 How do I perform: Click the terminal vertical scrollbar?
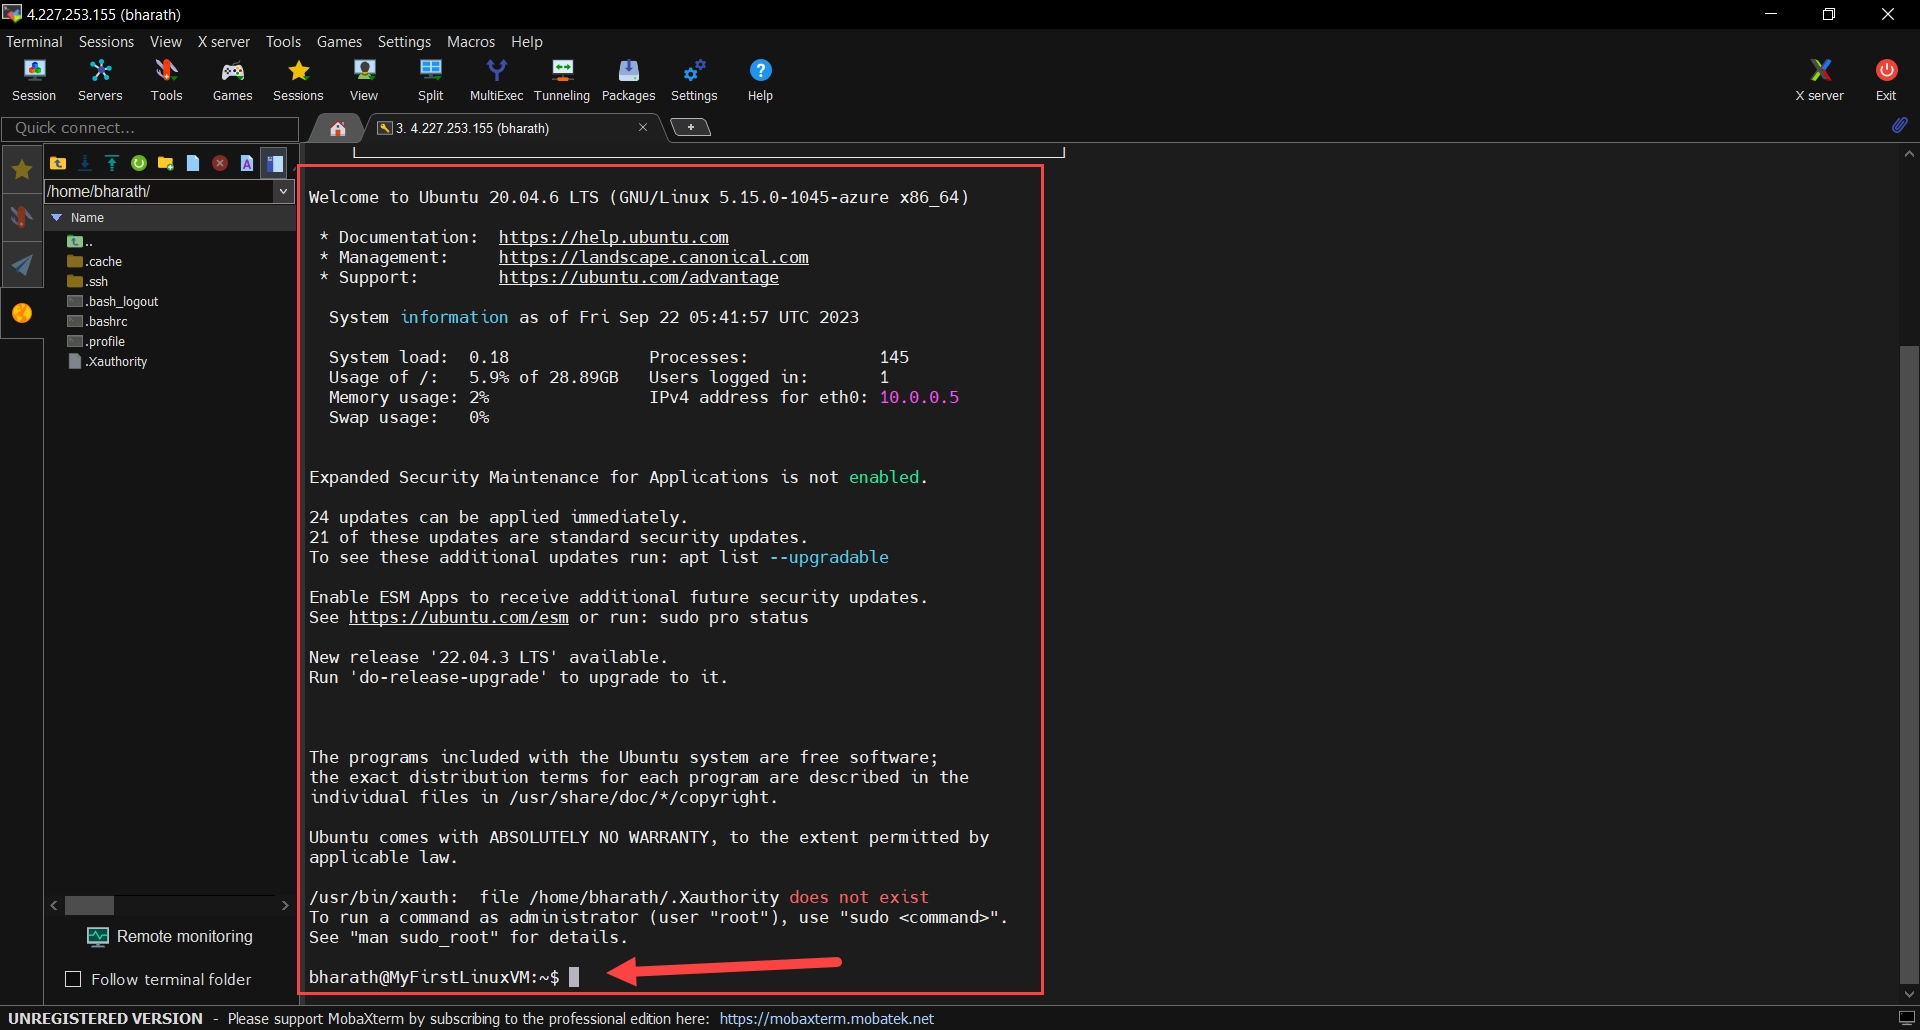(1909, 665)
